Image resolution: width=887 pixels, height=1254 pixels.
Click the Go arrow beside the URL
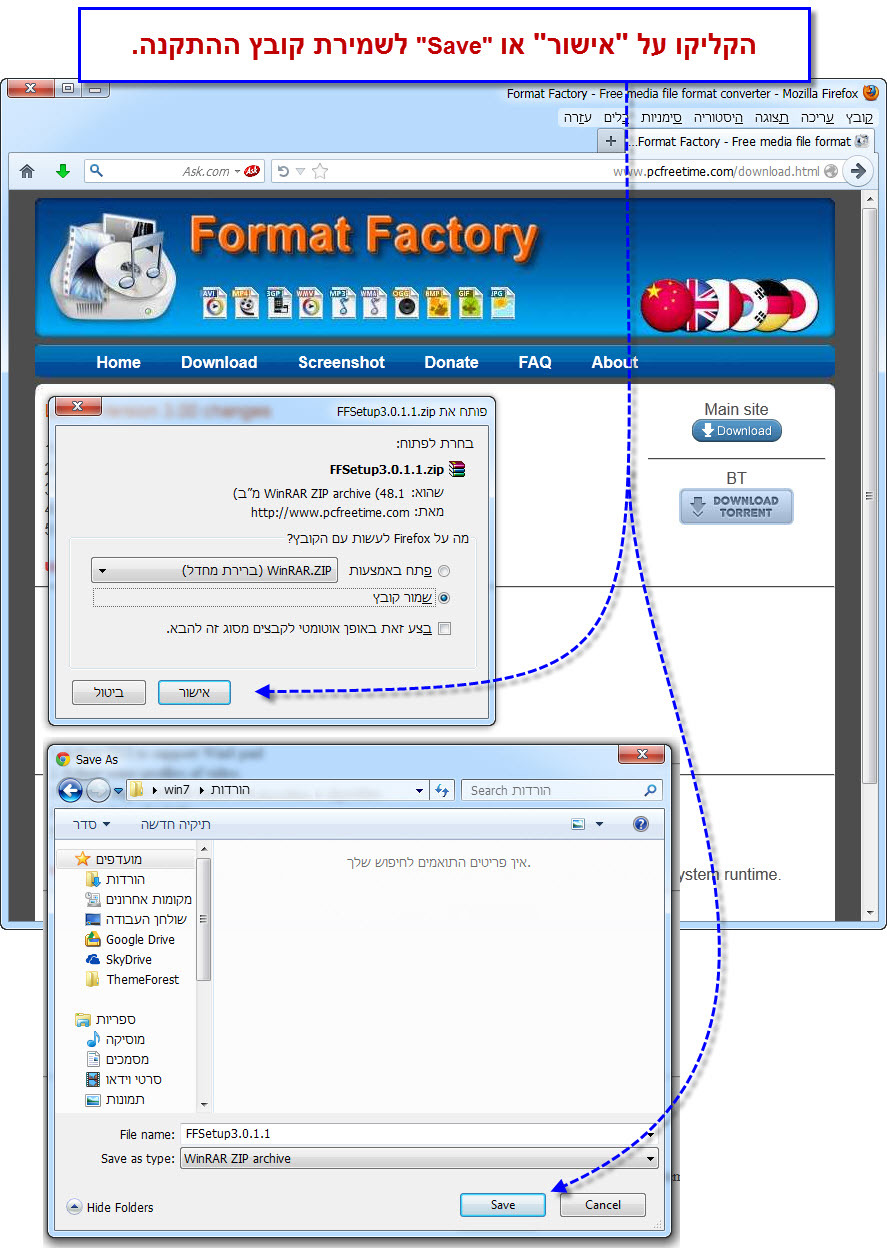pyautogui.click(x=857, y=171)
